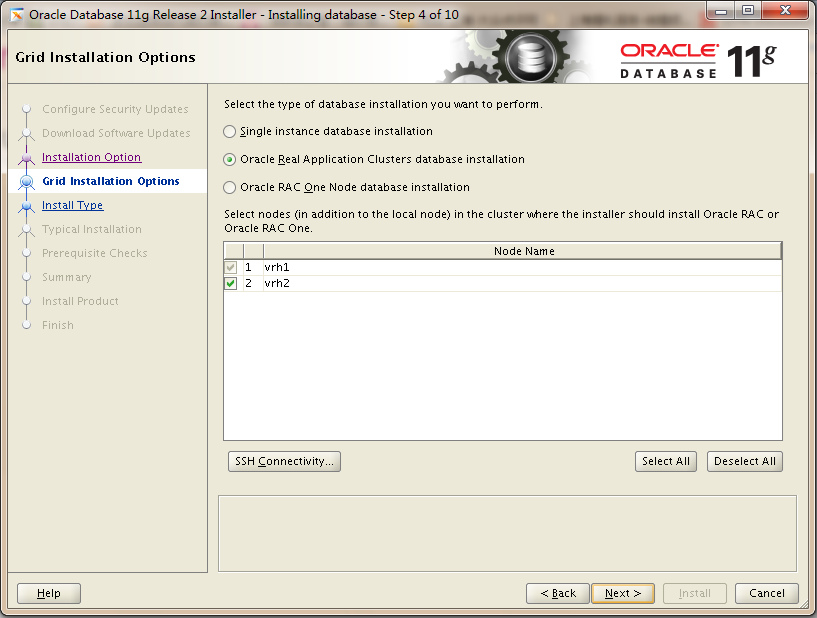The height and width of the screenshot is (618, 817).
Task: Click row number 1 in node table
Action: coord(249,267)
